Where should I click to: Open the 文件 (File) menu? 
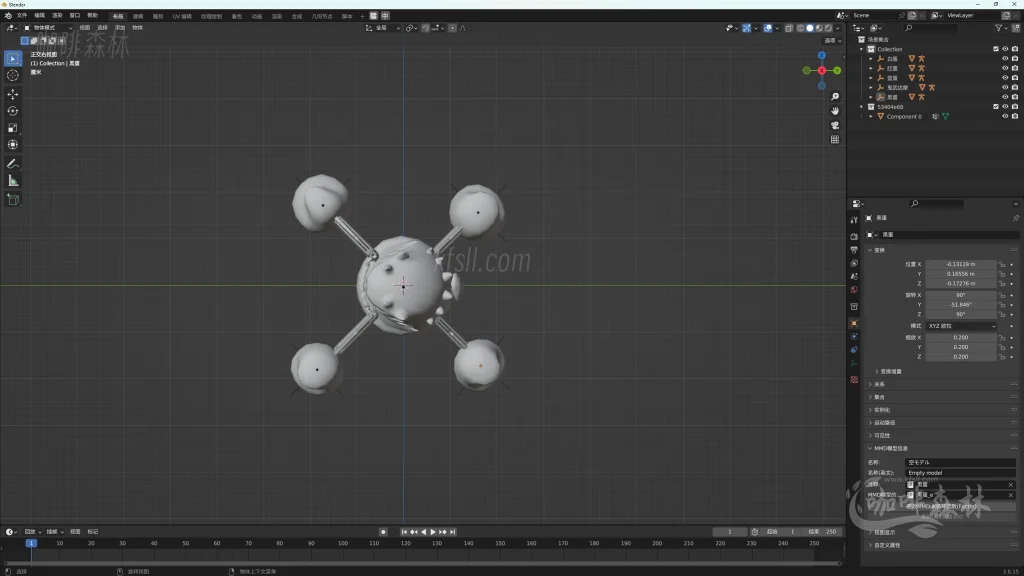click(x=22, y=16)
